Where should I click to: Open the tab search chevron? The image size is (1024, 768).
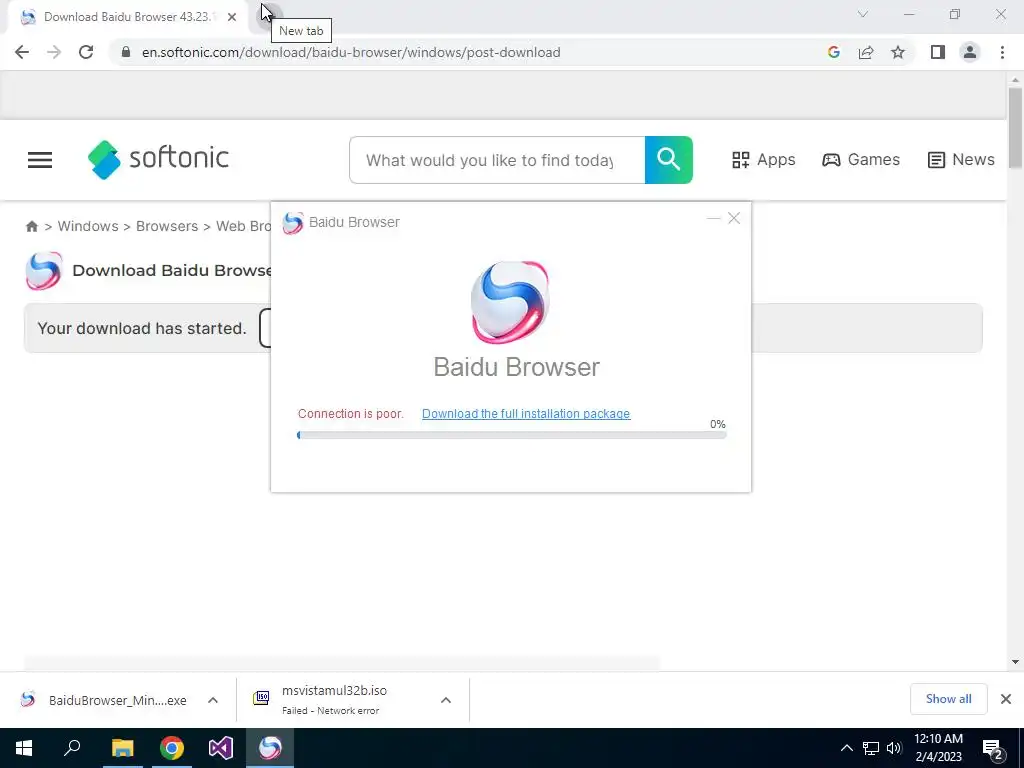(x=863, y=14)
